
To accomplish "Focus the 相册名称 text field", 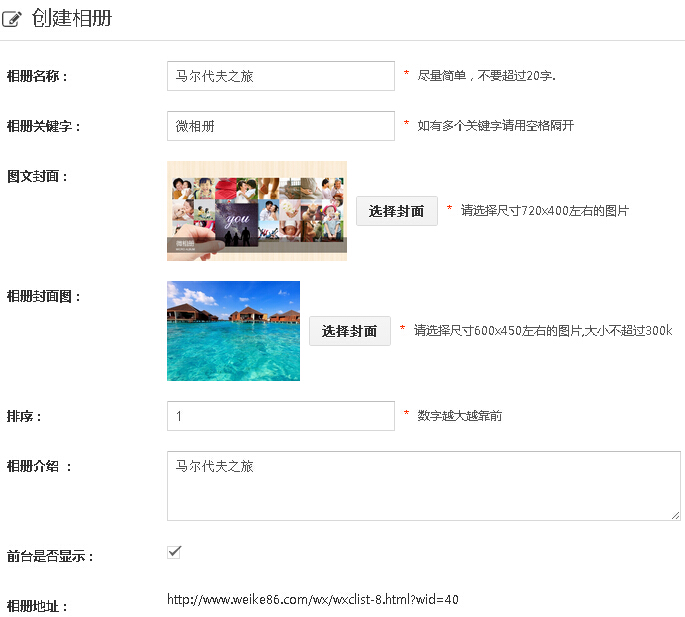I will point(280,76).
